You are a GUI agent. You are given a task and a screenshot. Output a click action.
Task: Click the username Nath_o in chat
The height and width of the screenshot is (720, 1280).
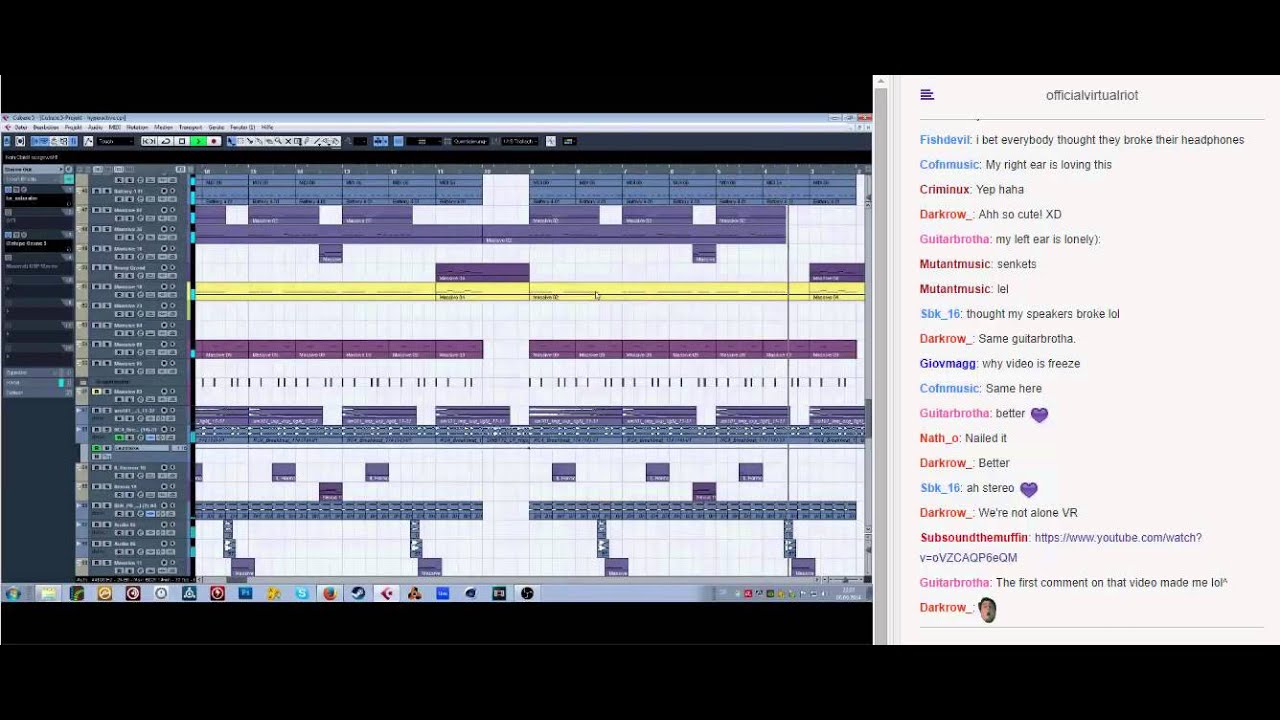939,438
